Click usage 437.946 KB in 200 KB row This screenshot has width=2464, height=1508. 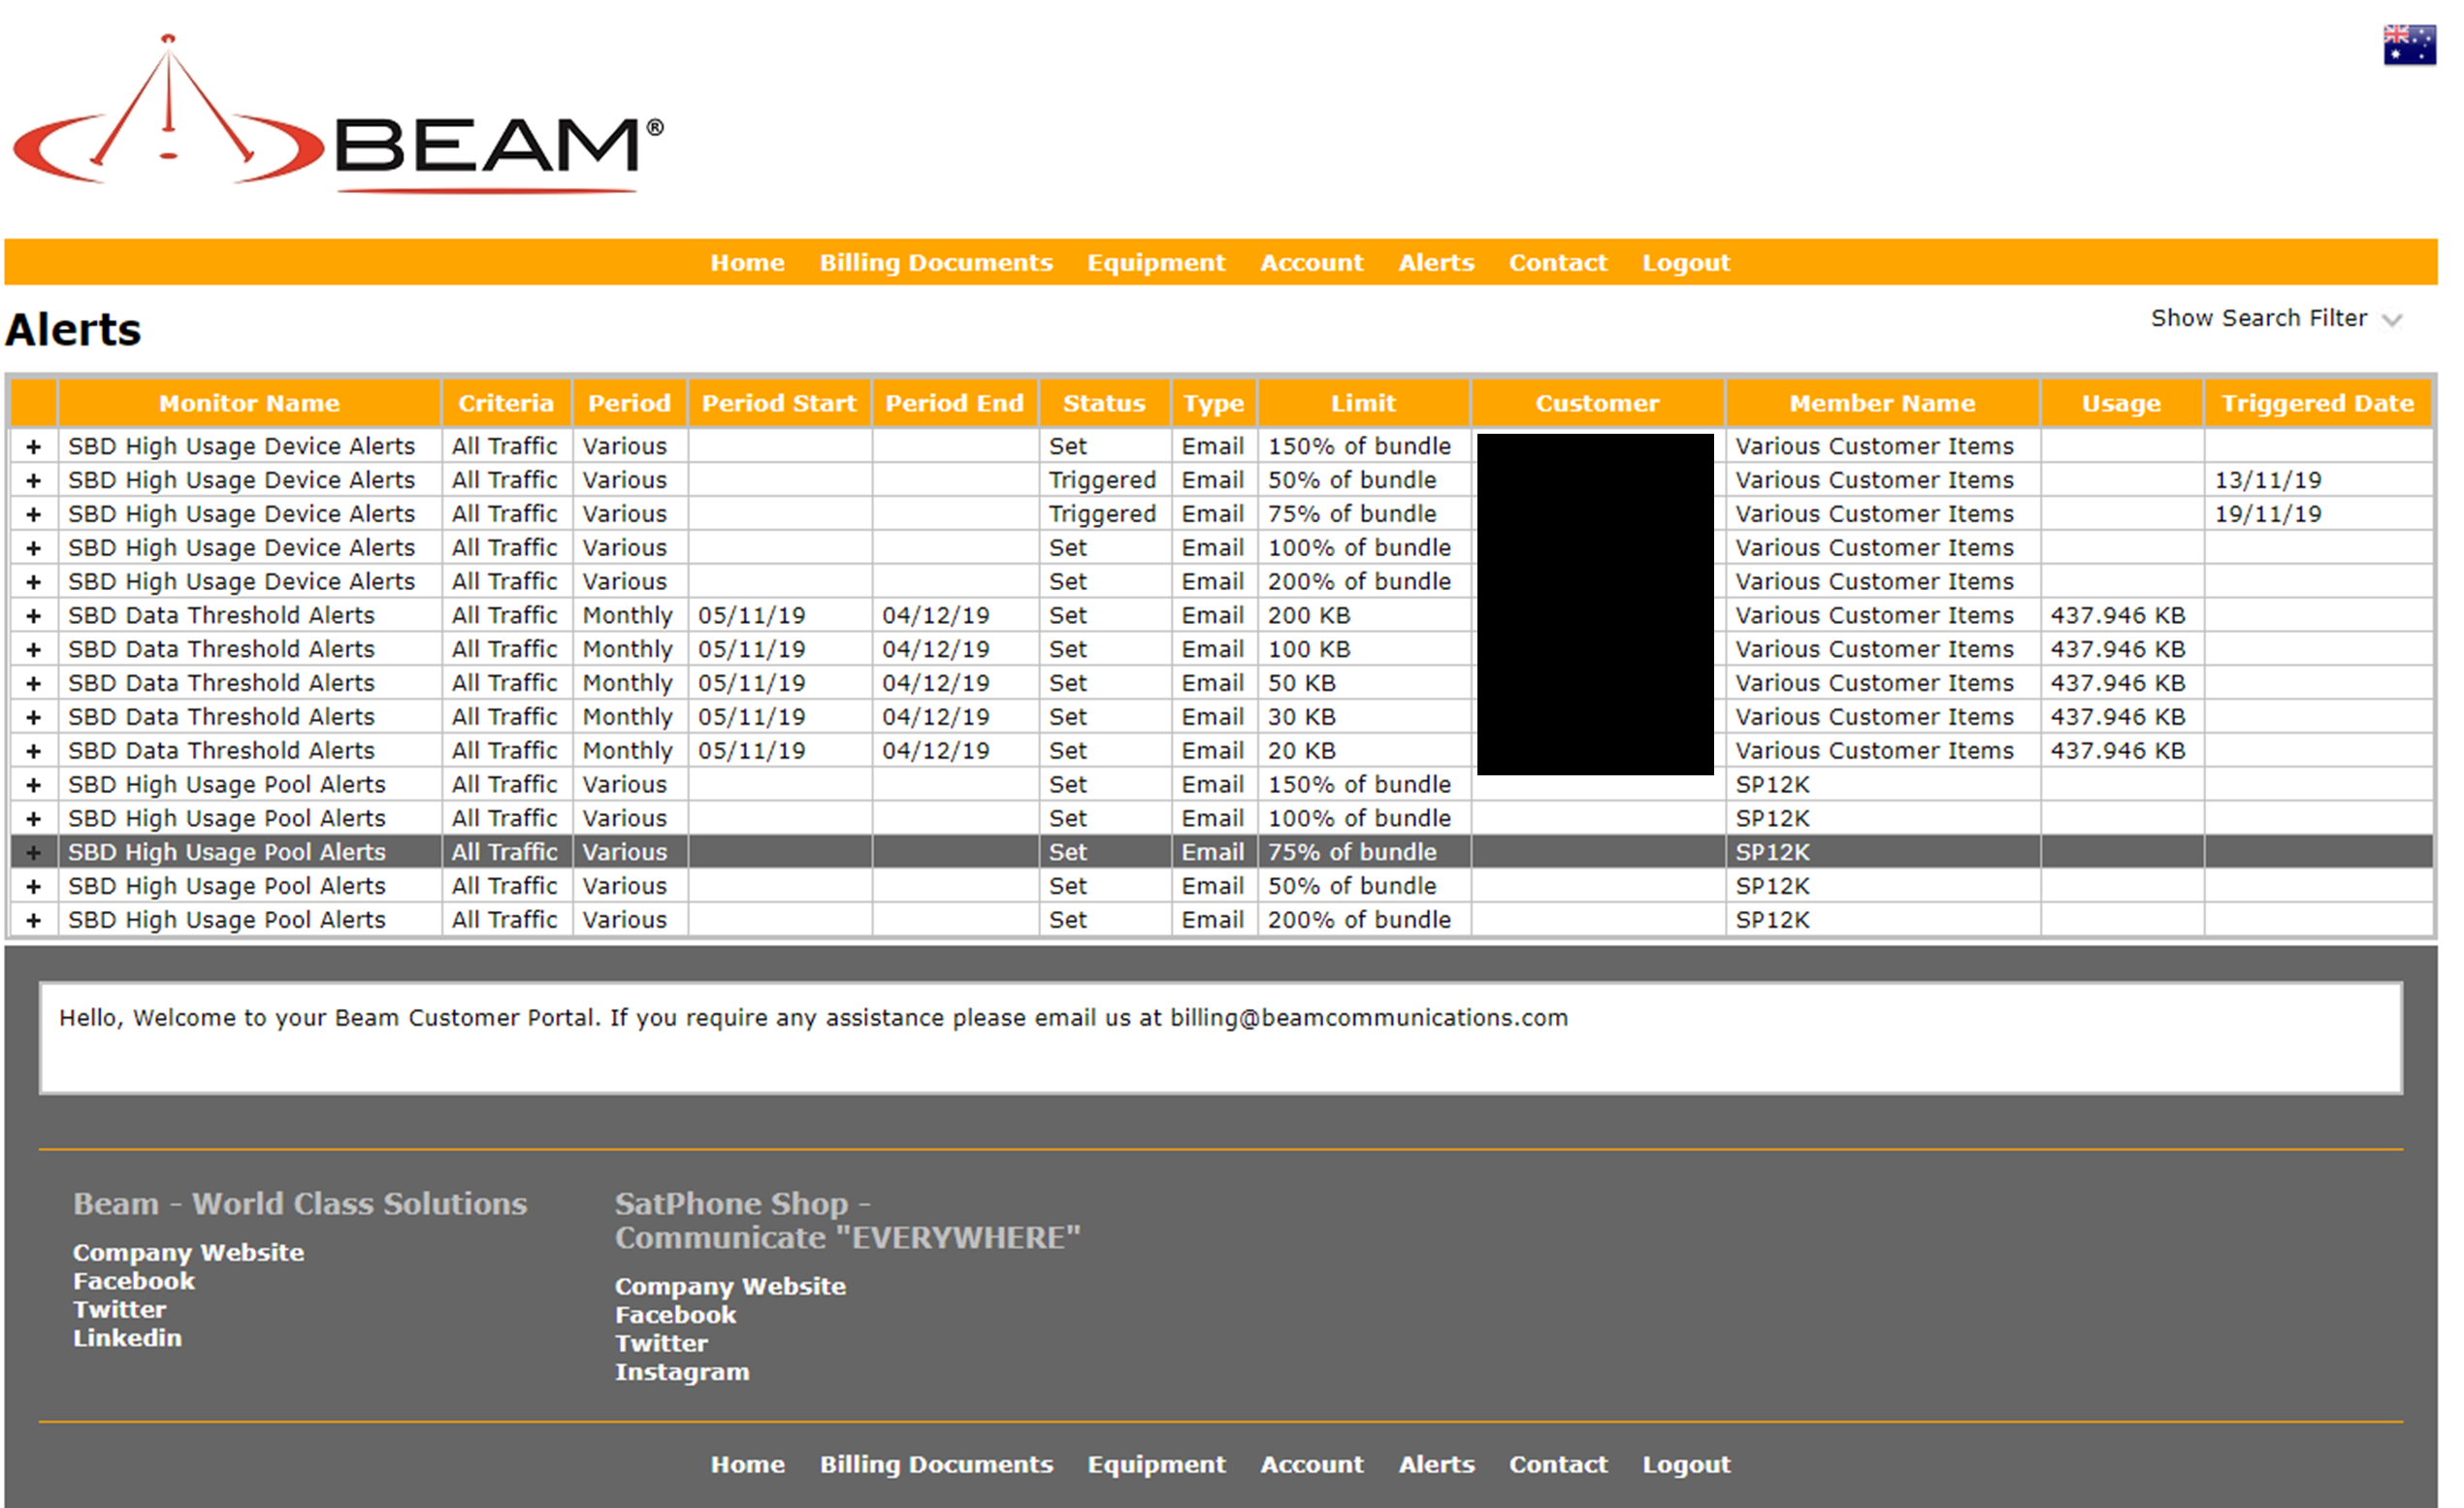[x=2117, y=616]
